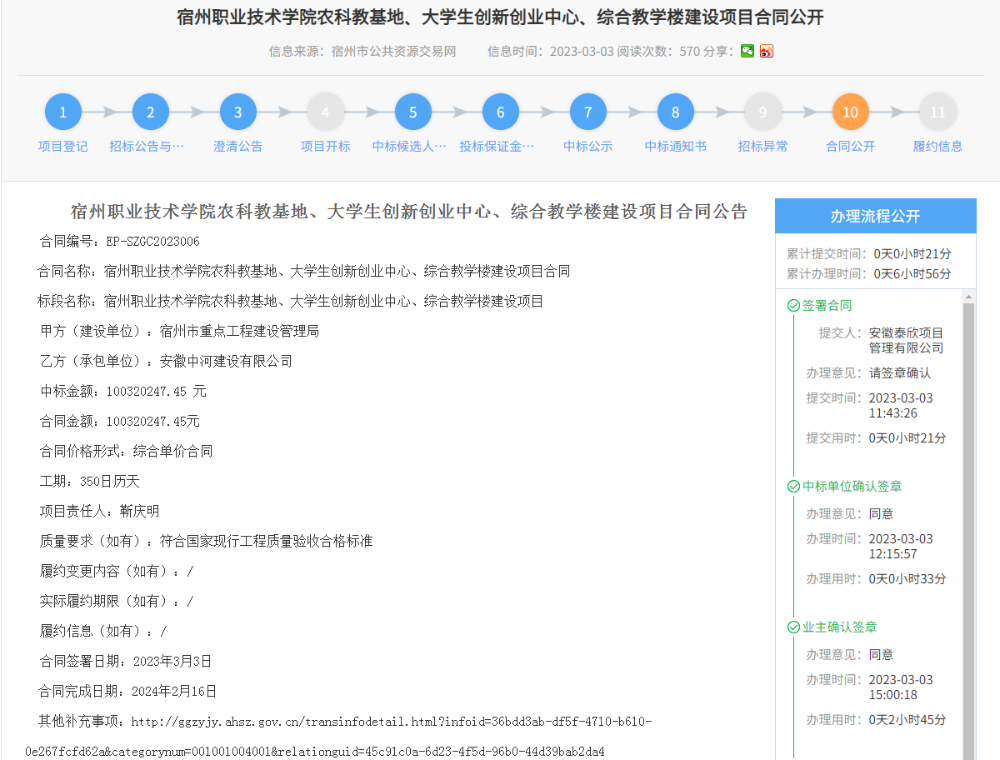Image resolution: width=1000 pixels, height=760 pixels.
Task: Click 工期 350日历天 line
Action: pyautogui.click(x=89, y=481)
